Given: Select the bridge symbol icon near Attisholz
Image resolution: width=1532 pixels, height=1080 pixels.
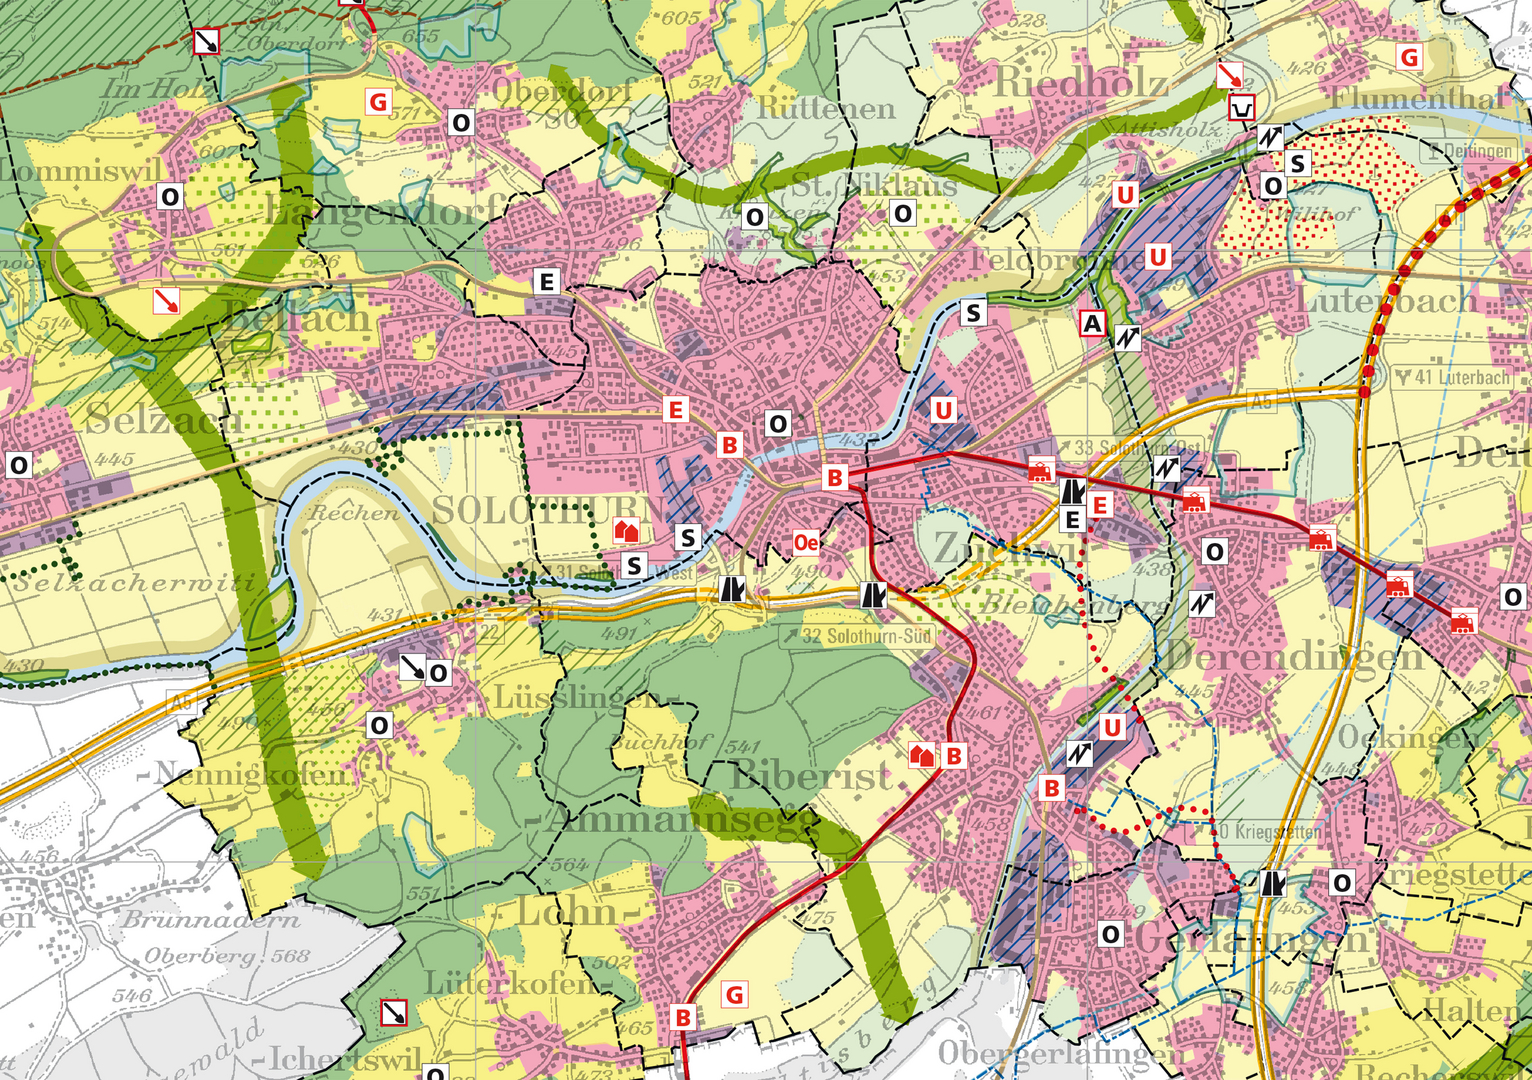Looking at the screenshot, I should (x=1242, y=107).
